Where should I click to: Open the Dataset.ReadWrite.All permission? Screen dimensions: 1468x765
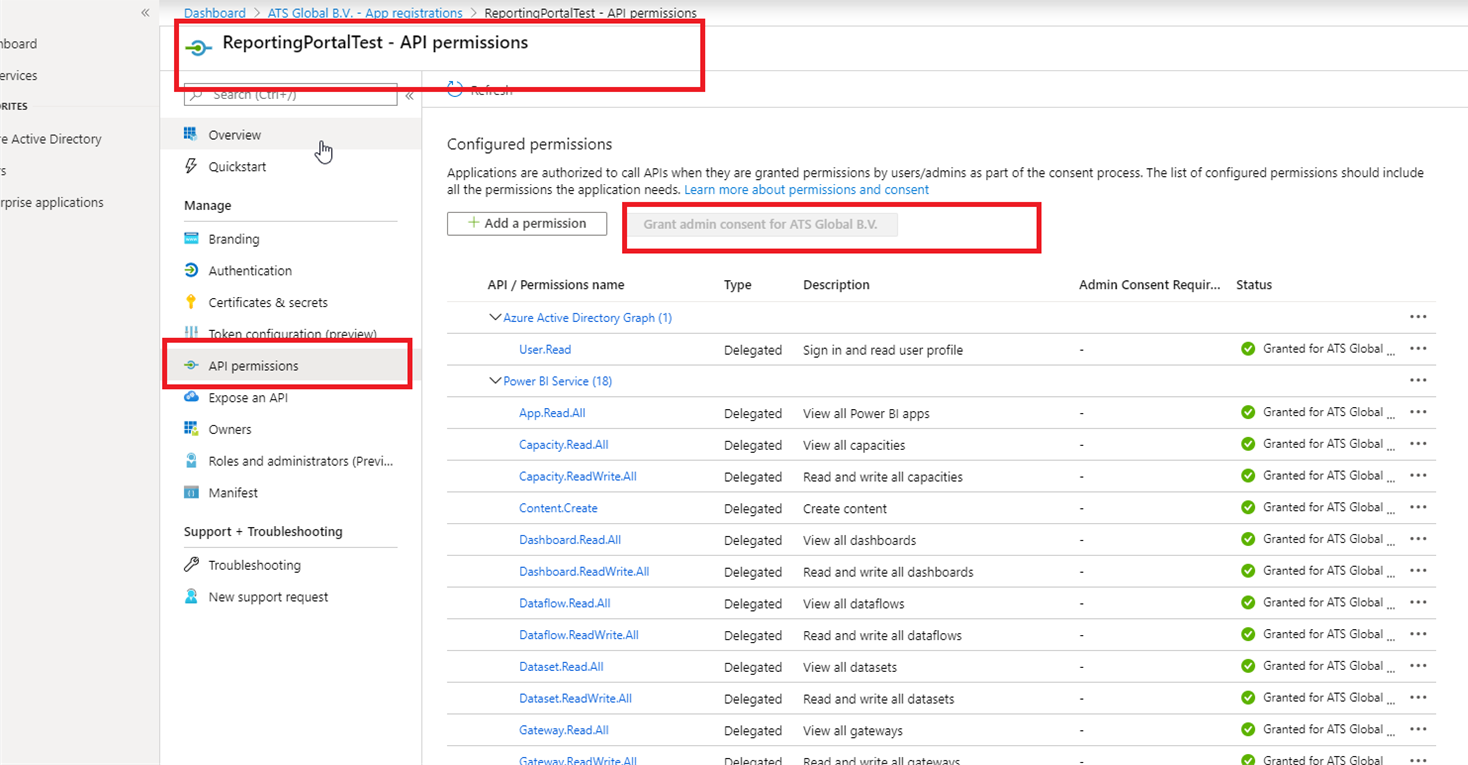(x=576, y=699)
